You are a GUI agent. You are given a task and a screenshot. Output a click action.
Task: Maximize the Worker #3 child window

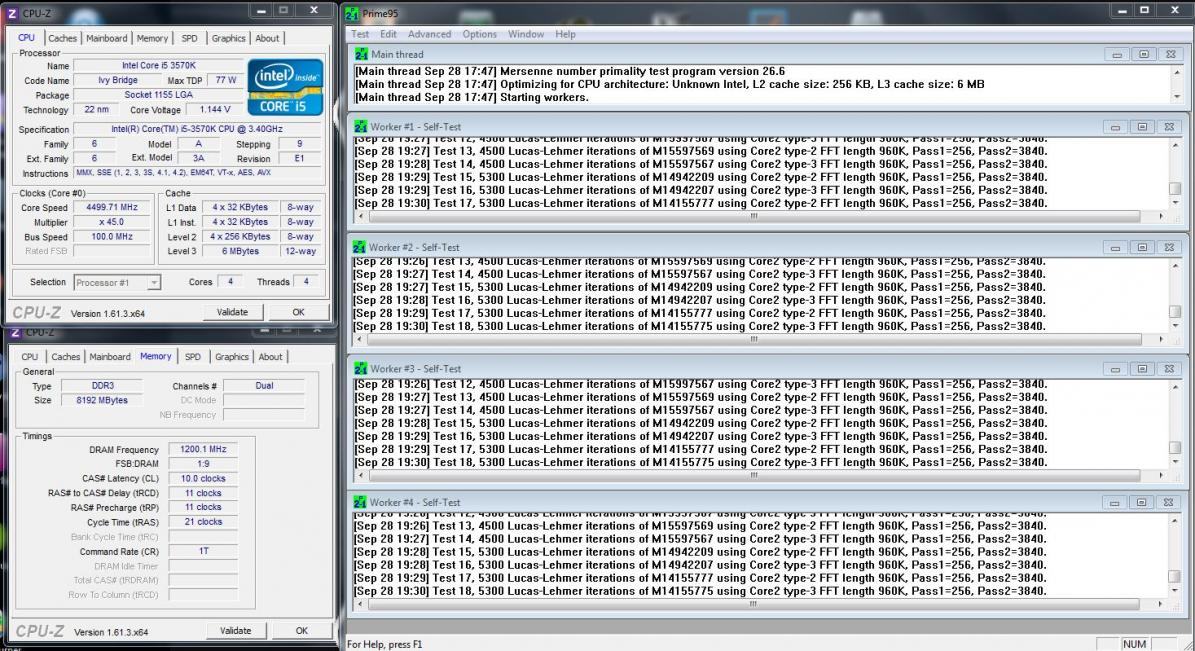click(x=1142, y=369)
